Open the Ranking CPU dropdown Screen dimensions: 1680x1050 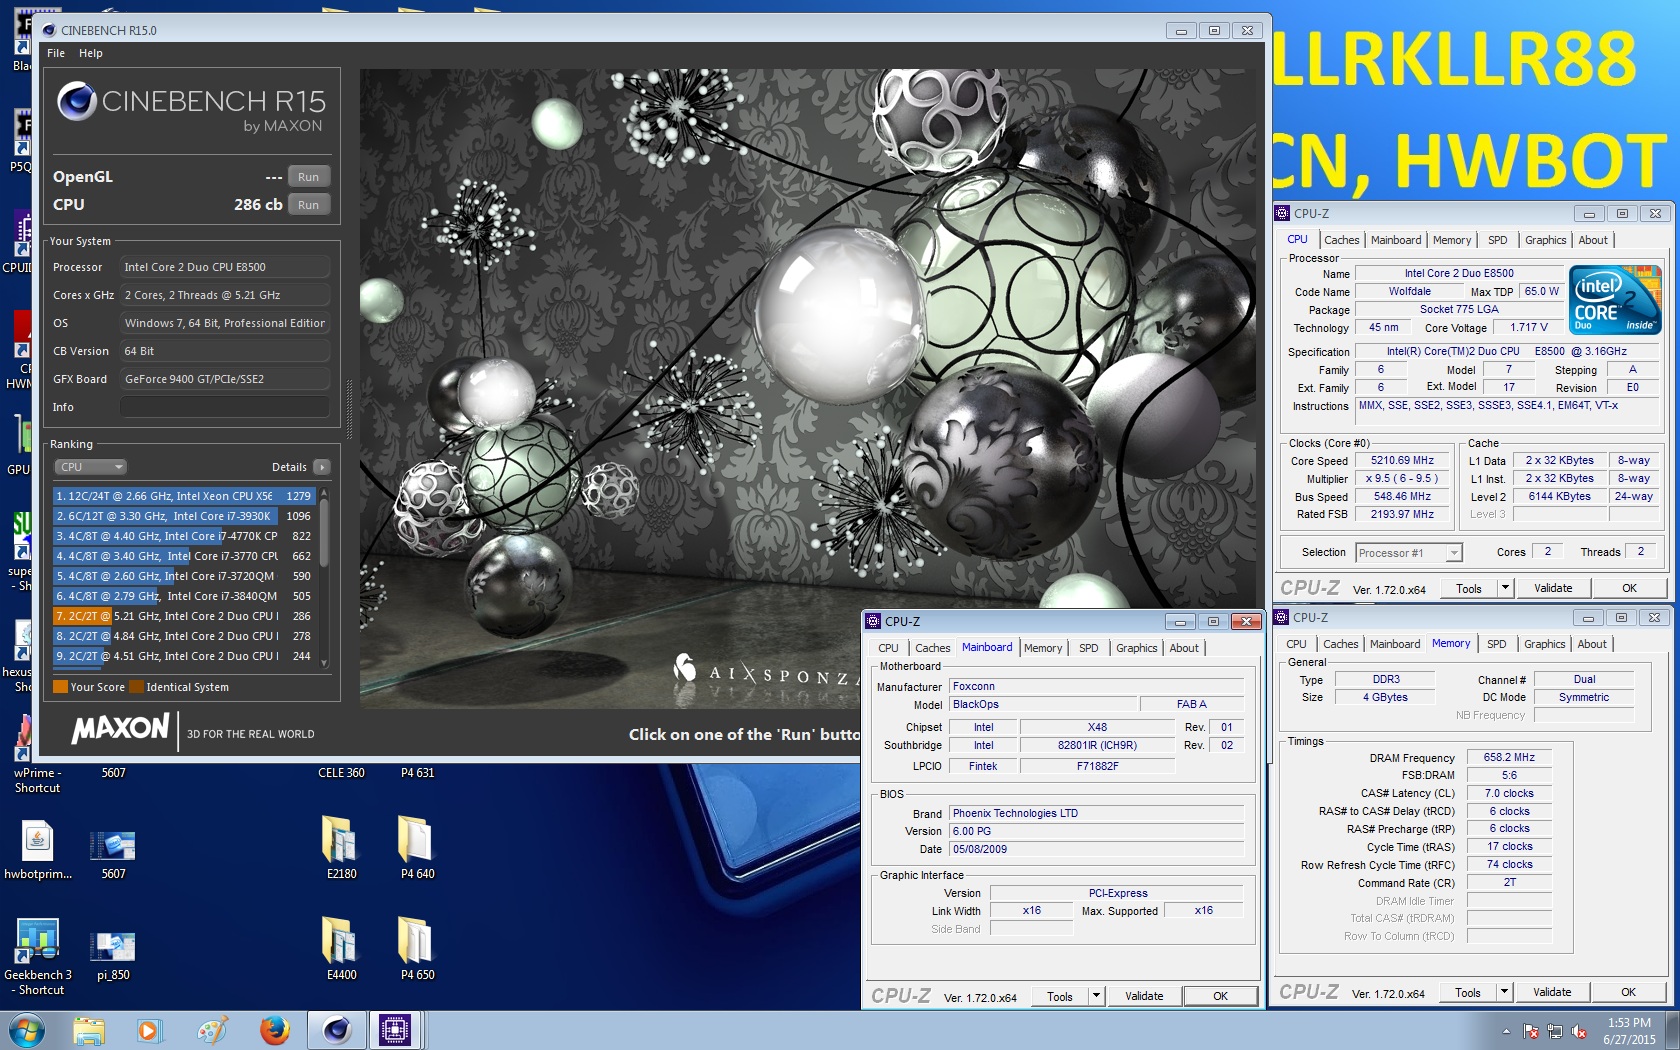91,467
